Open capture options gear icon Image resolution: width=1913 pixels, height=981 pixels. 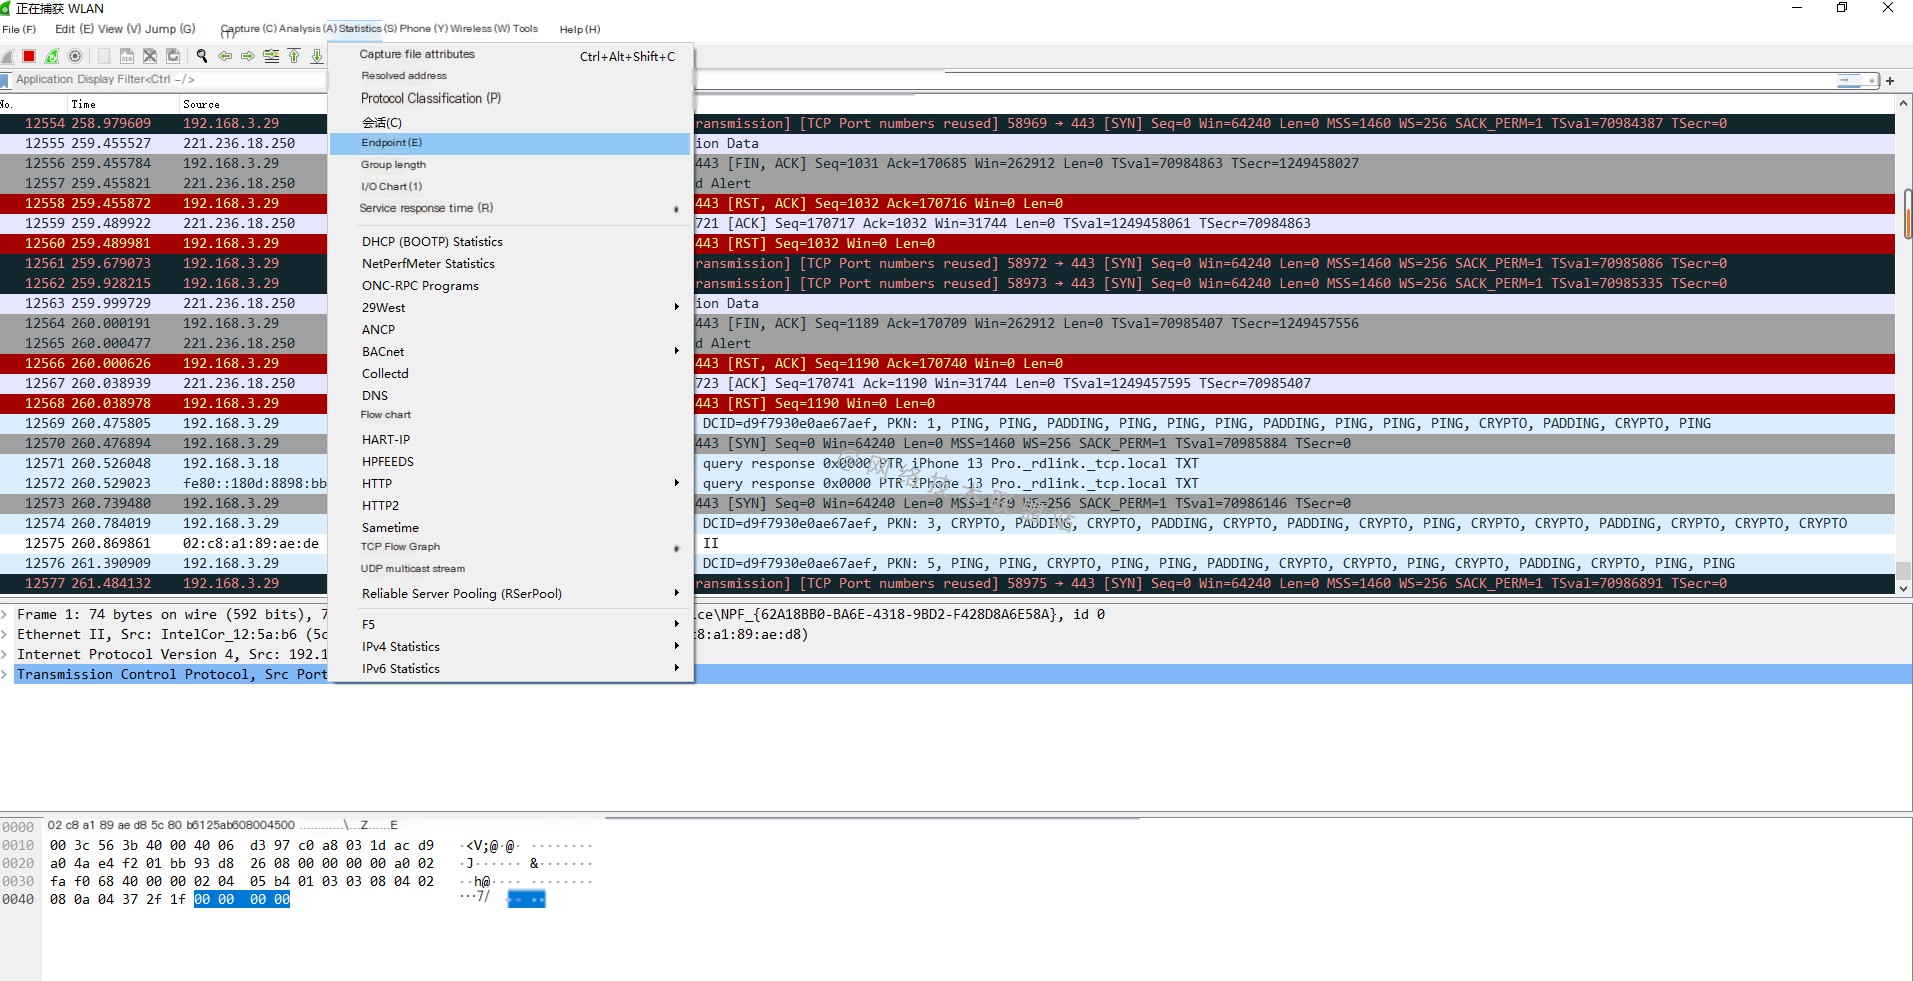tap(75, 56)
